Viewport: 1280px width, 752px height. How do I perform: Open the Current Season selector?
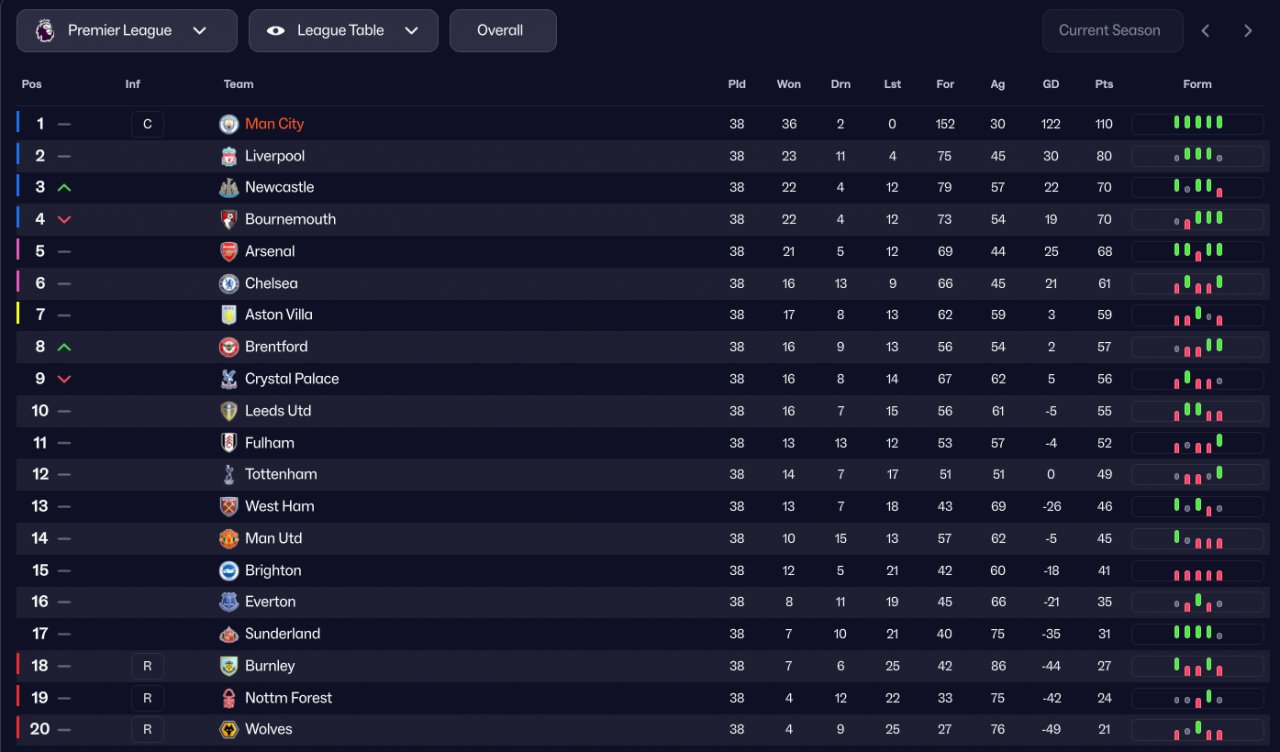coord(1112,30)
